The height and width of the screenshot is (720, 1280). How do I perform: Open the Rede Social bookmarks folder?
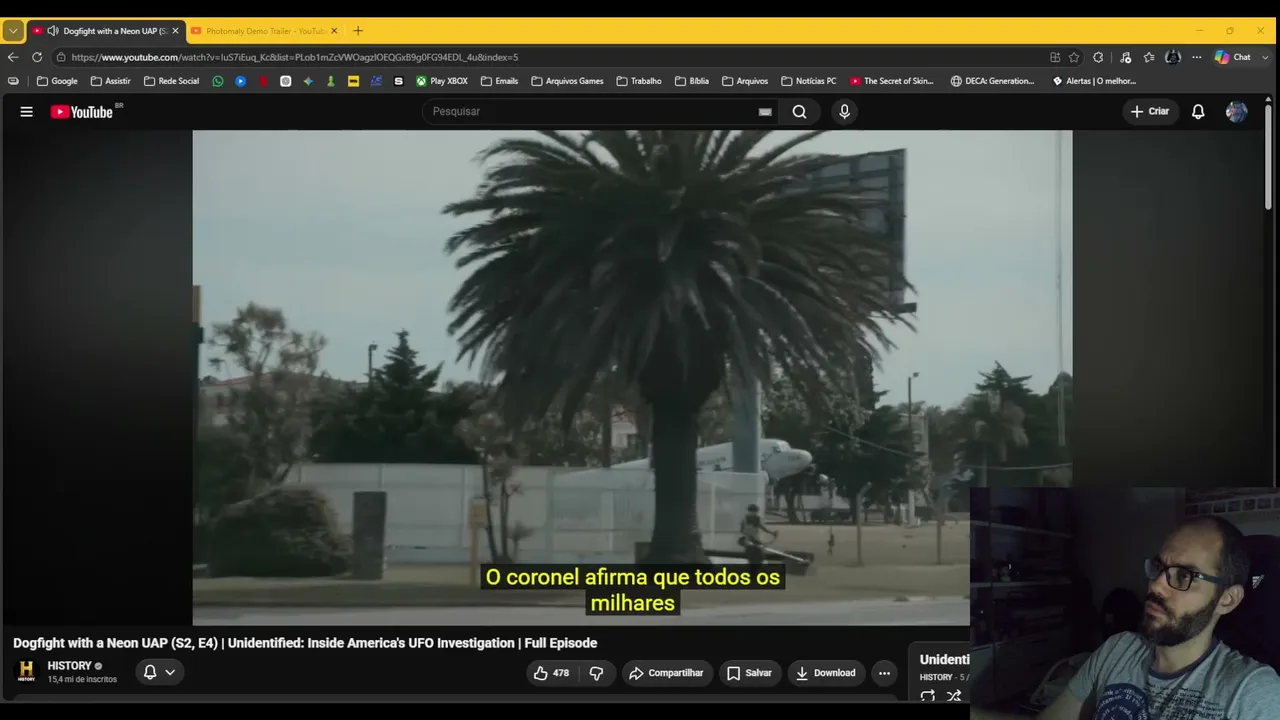click(x=171, y=81)
